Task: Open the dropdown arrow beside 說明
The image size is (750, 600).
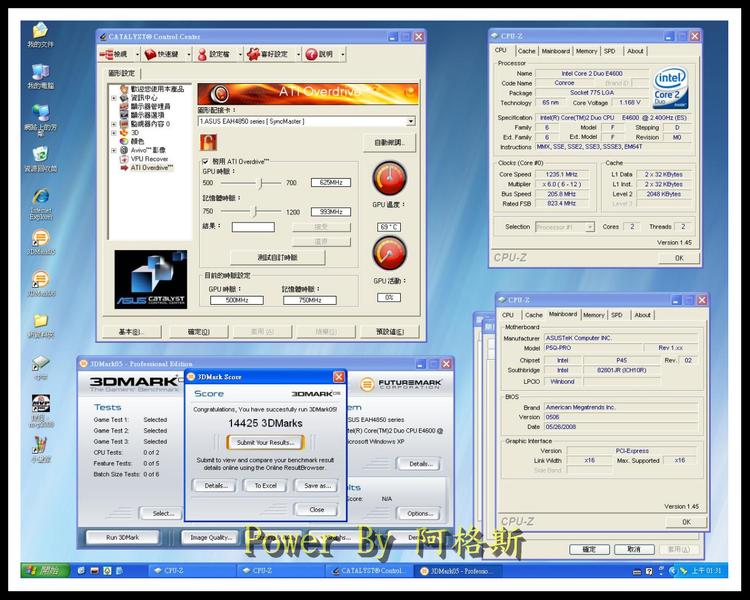Action: pos(342,55)
